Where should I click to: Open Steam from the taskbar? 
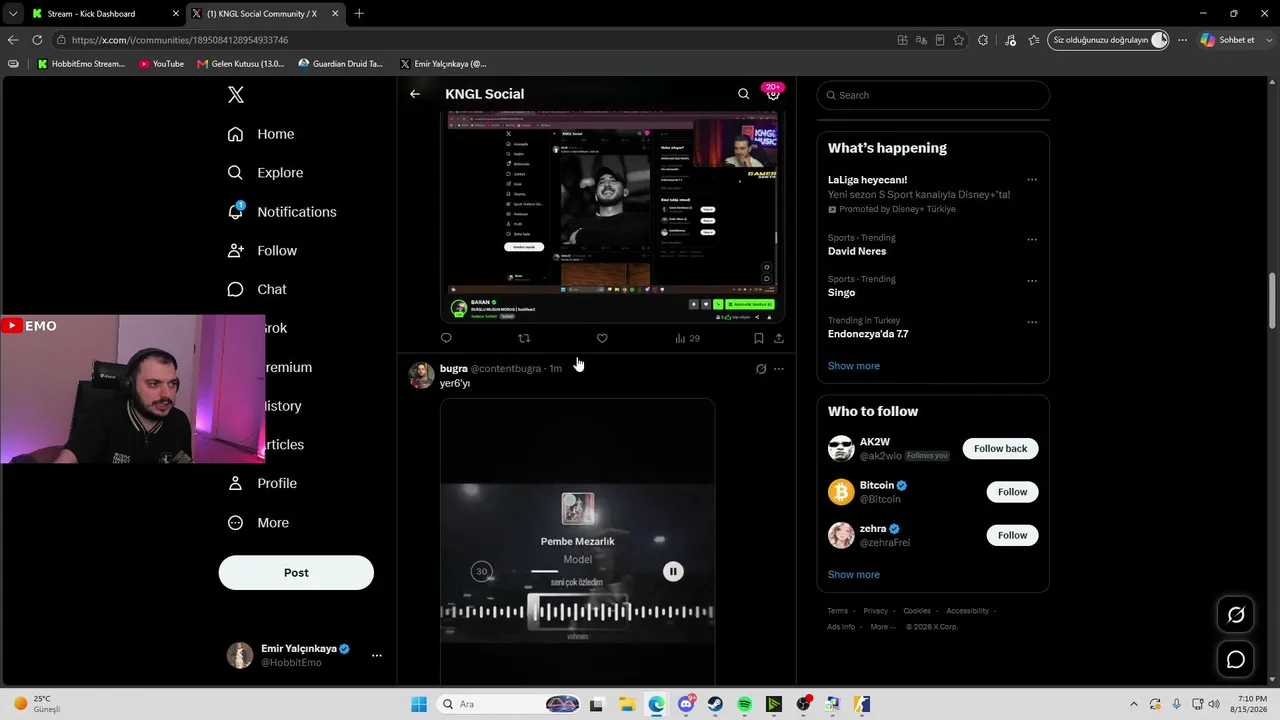pos(716,704)
